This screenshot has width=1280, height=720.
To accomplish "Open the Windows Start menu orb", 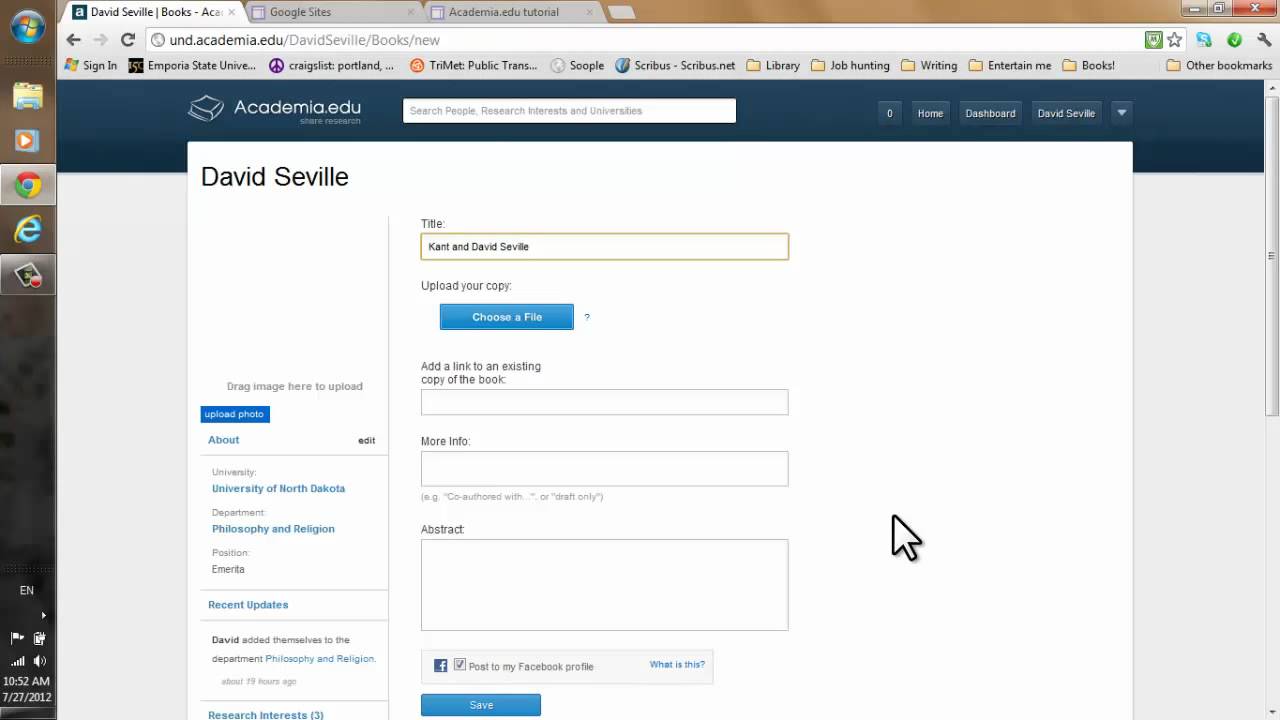I will pyautogui.click(x=27, y=27).
